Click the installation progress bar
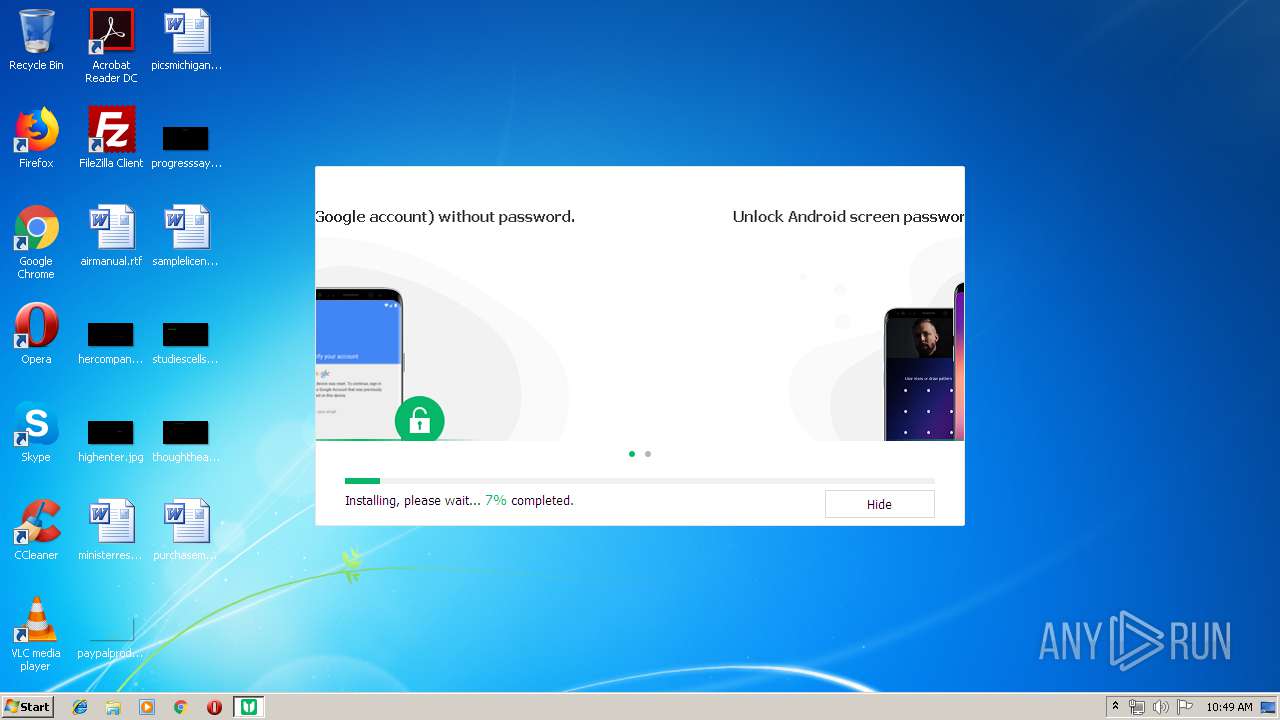The height and width of the screenshot is (720, 1280). coord(640,481)
